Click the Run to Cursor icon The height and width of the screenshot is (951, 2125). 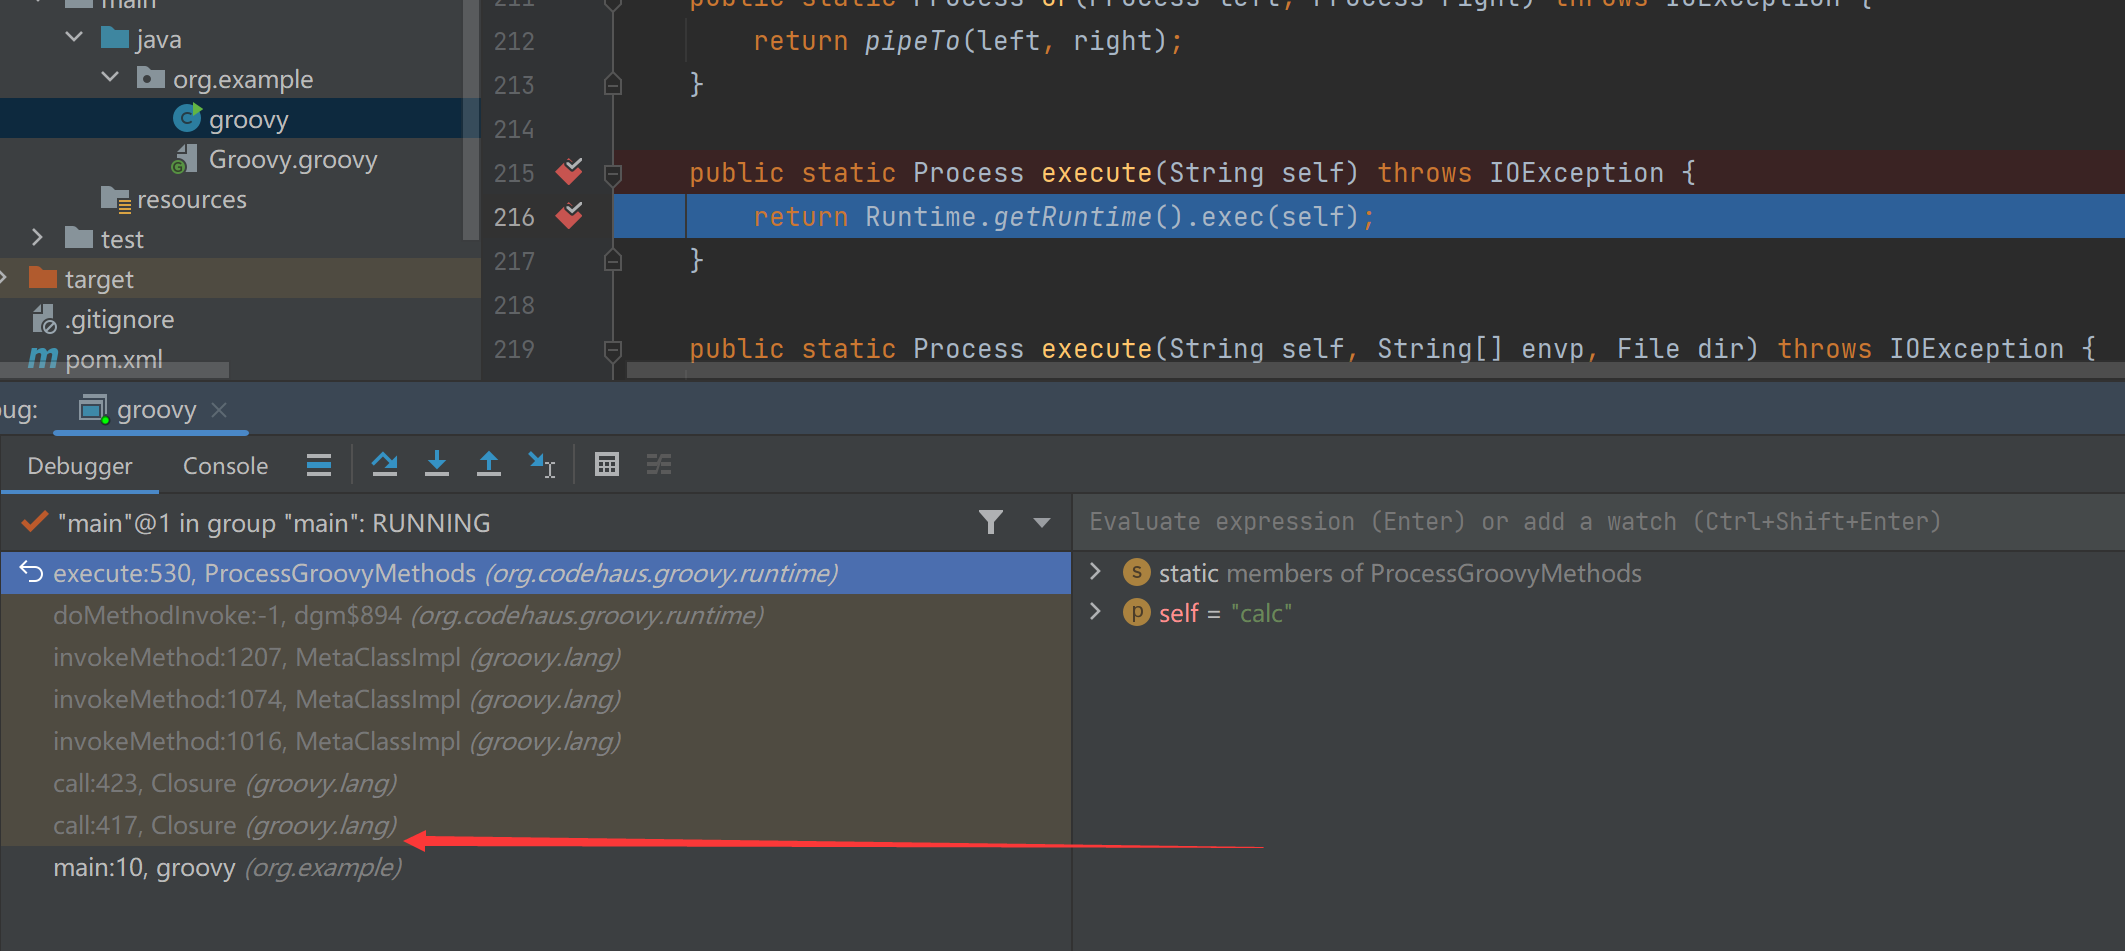point(541,464)
